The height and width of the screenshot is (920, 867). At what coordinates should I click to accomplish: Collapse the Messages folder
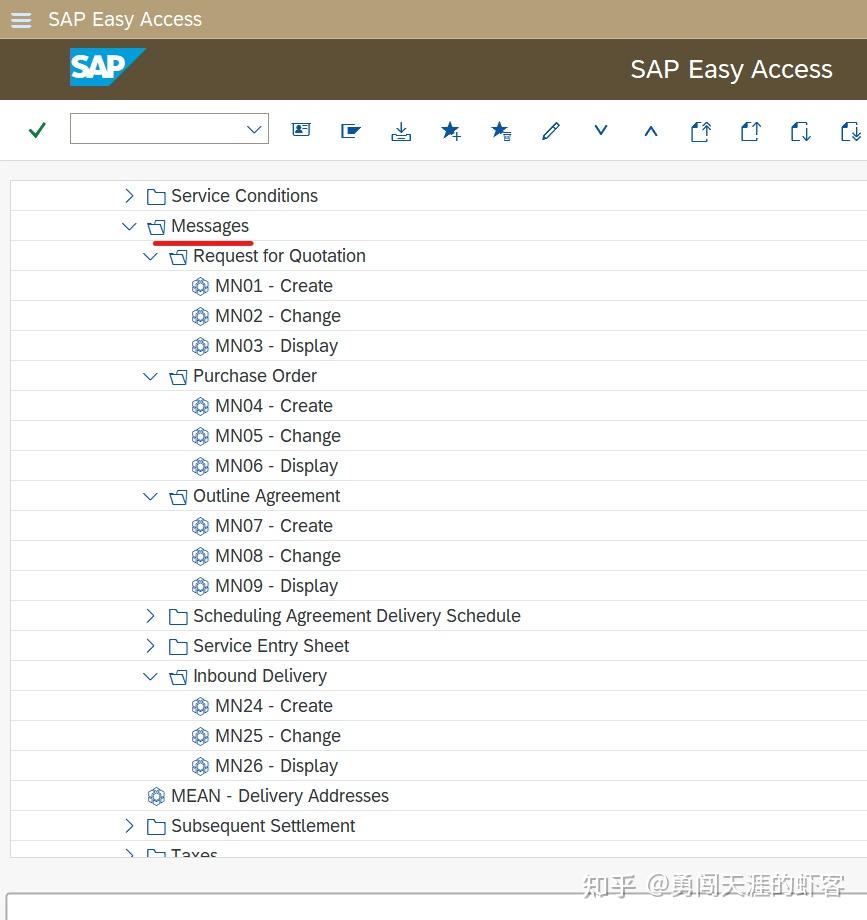pos(129,226)
